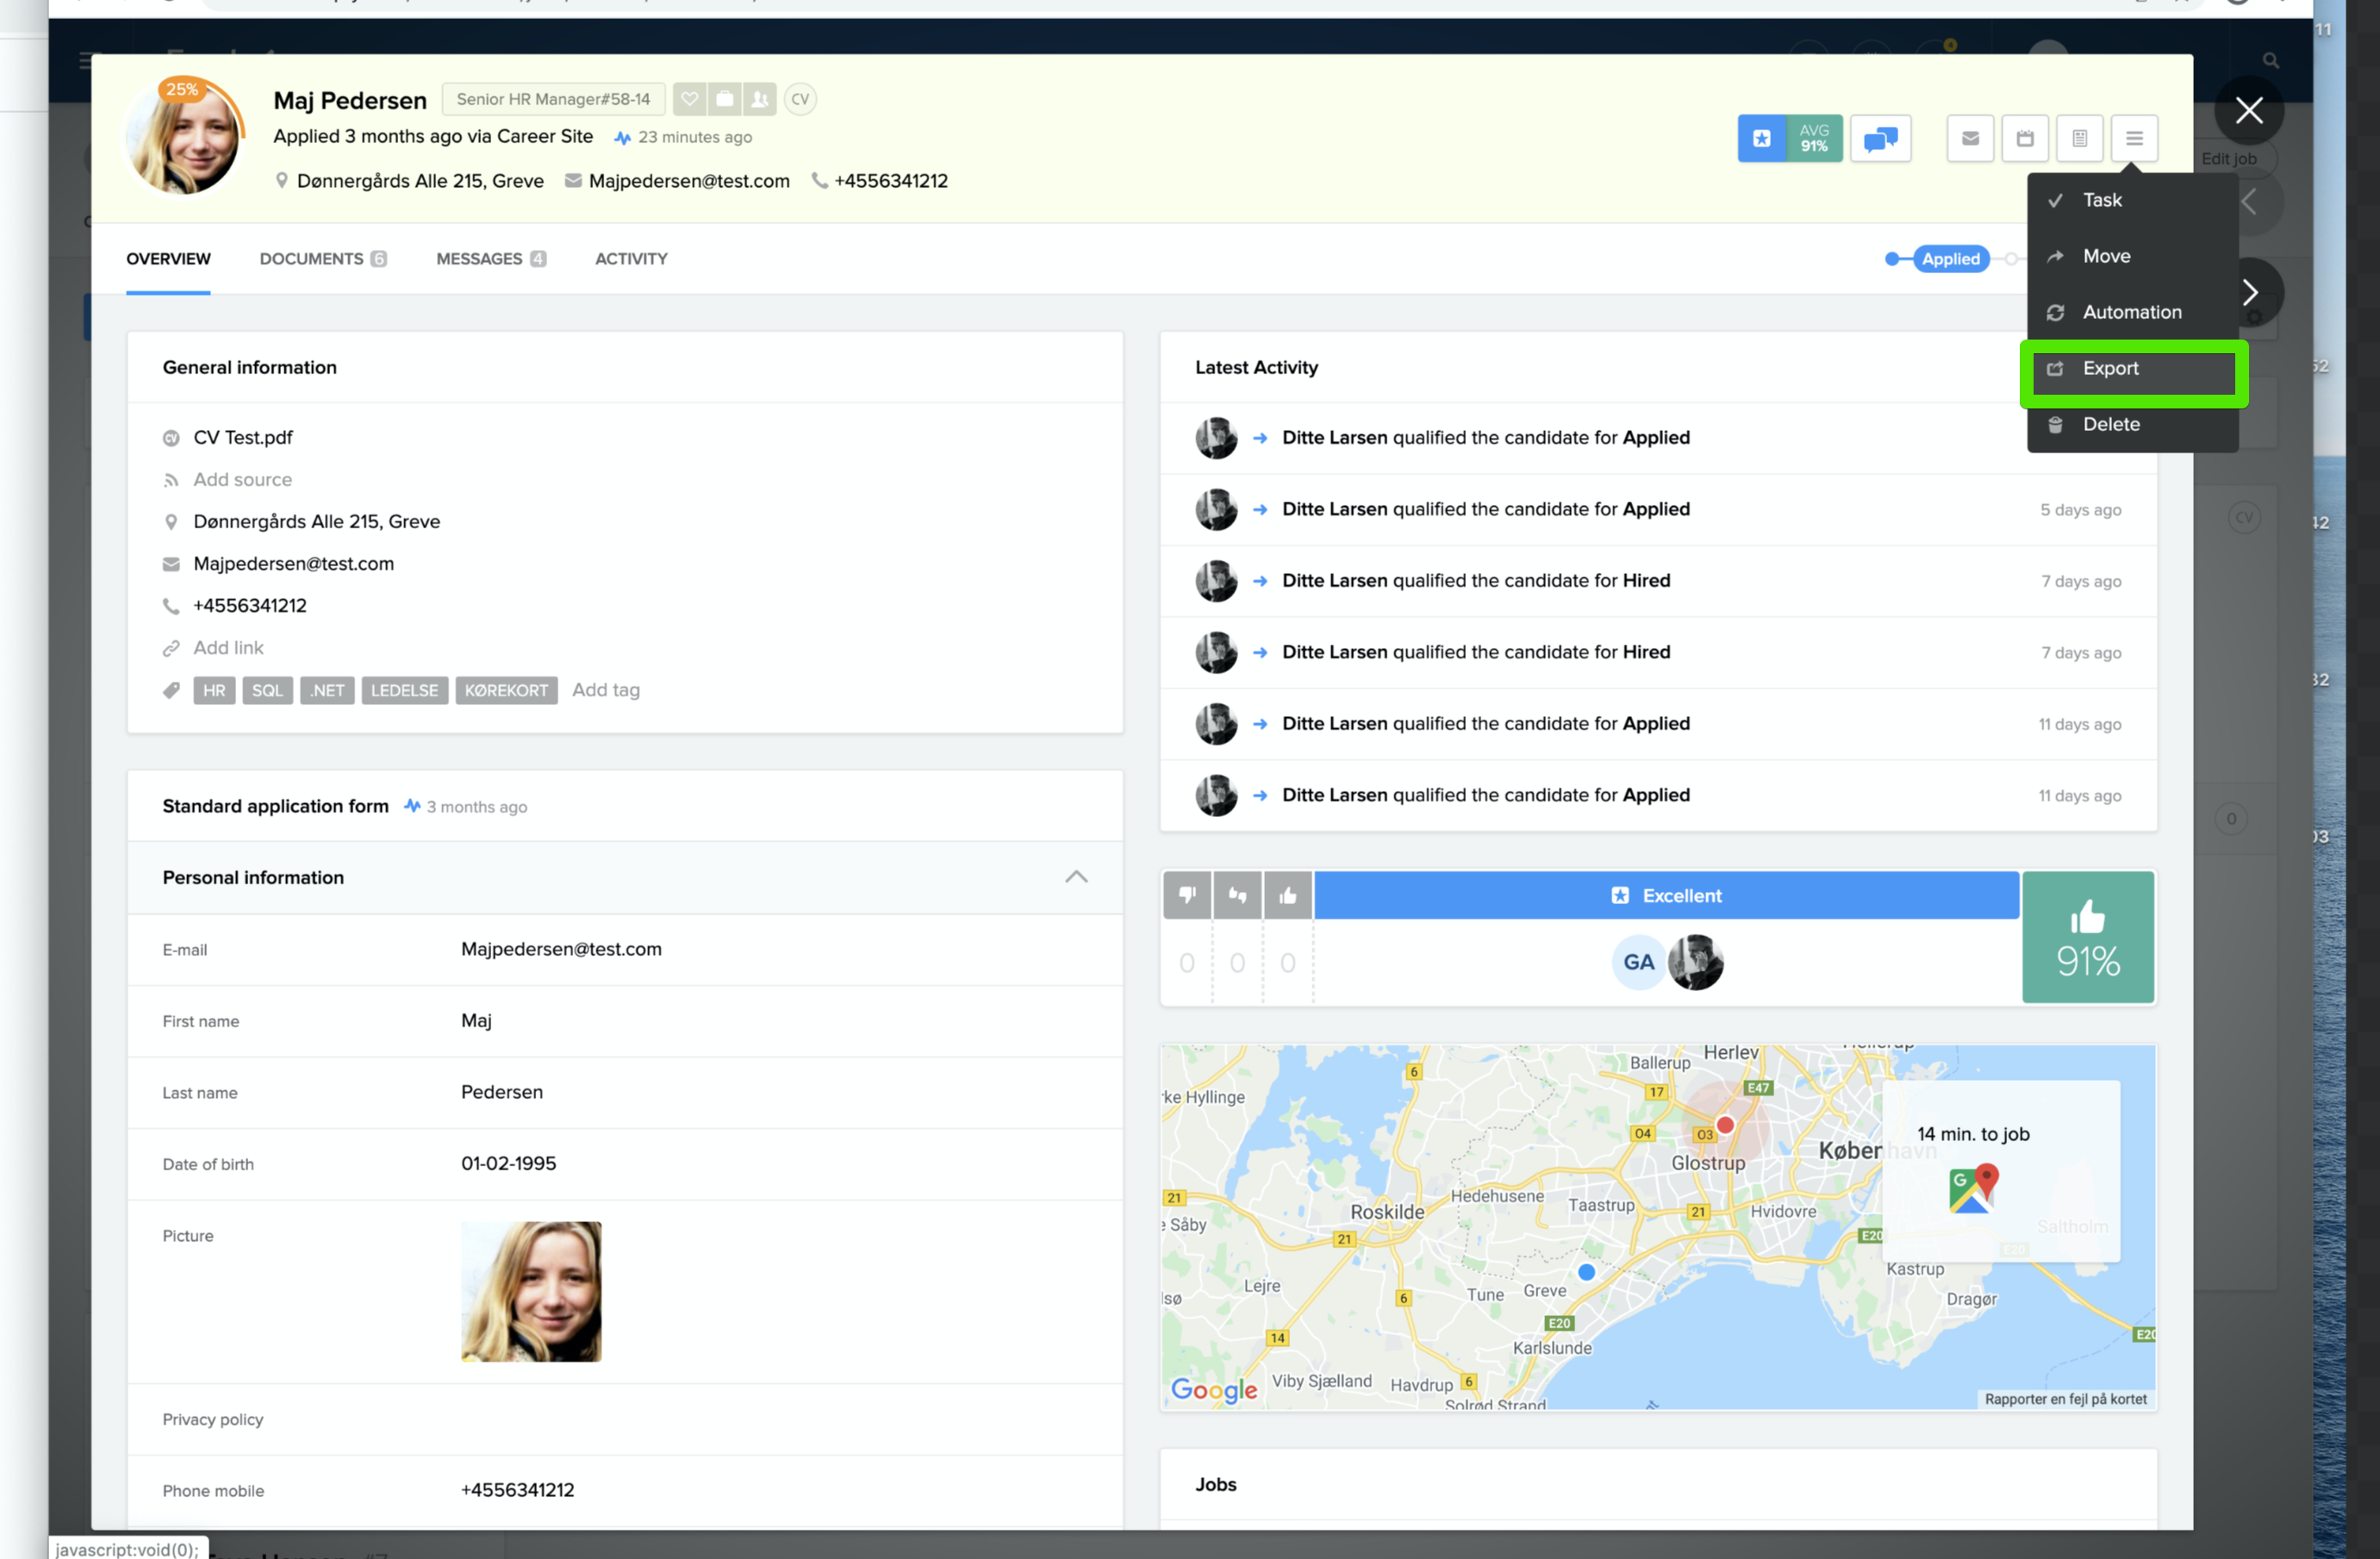Image resolution: width=2380 pixels, height=1559 pixels.
Task: Click the envelope email icon in header
Action: tap(1970, 138)
